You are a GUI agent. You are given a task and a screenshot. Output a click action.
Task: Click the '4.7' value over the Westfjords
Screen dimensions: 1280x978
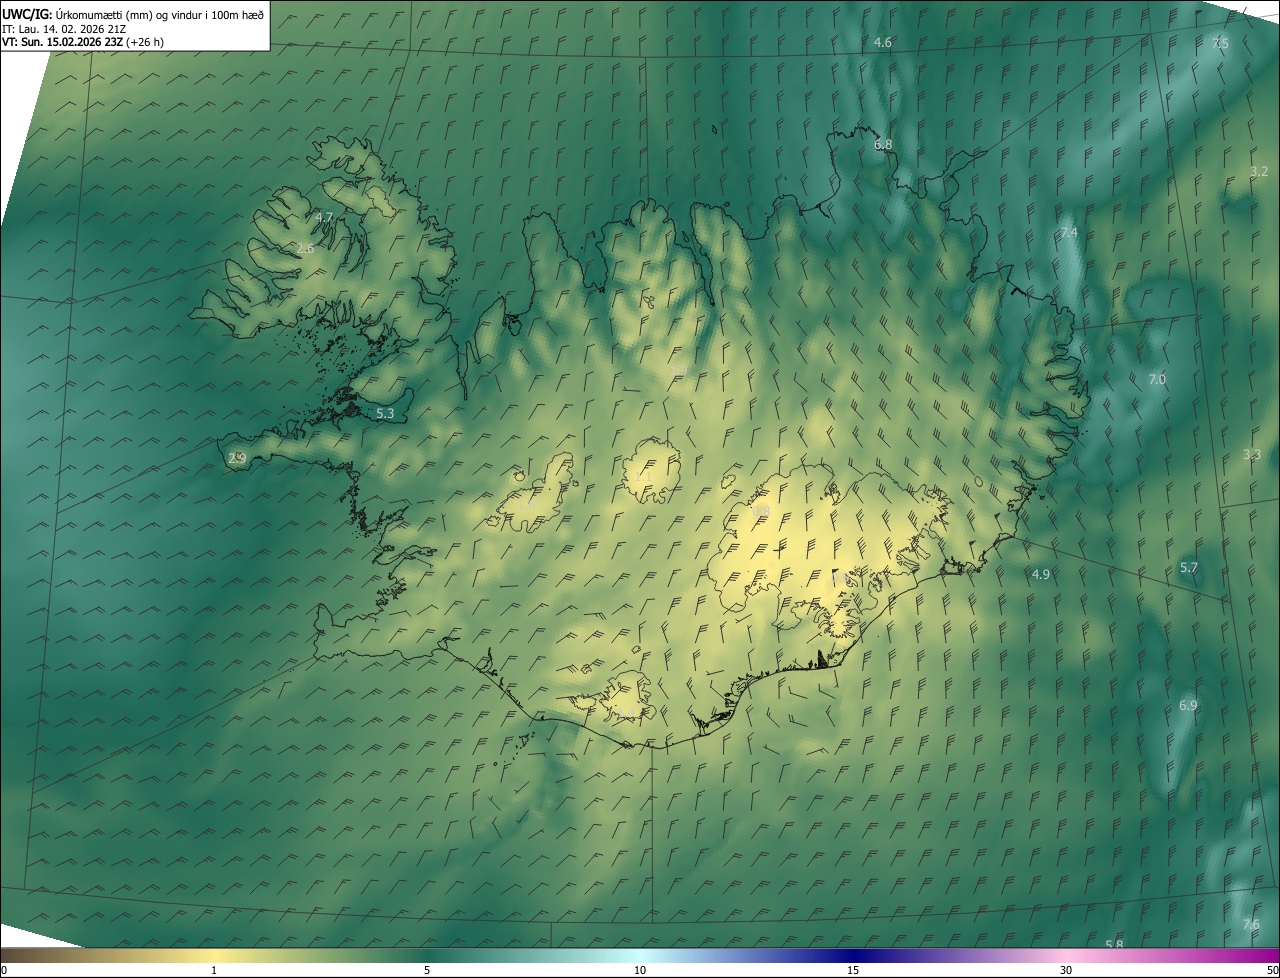[x=324, y=217]
